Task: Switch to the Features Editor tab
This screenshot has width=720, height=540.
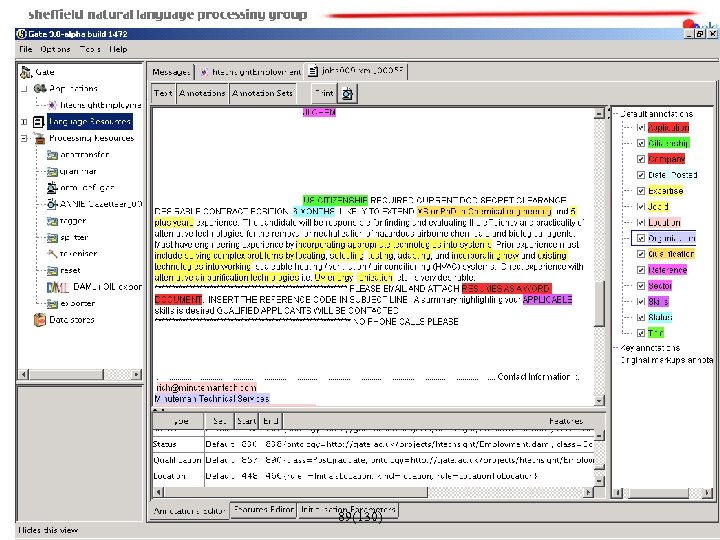Action: (264, 509)
